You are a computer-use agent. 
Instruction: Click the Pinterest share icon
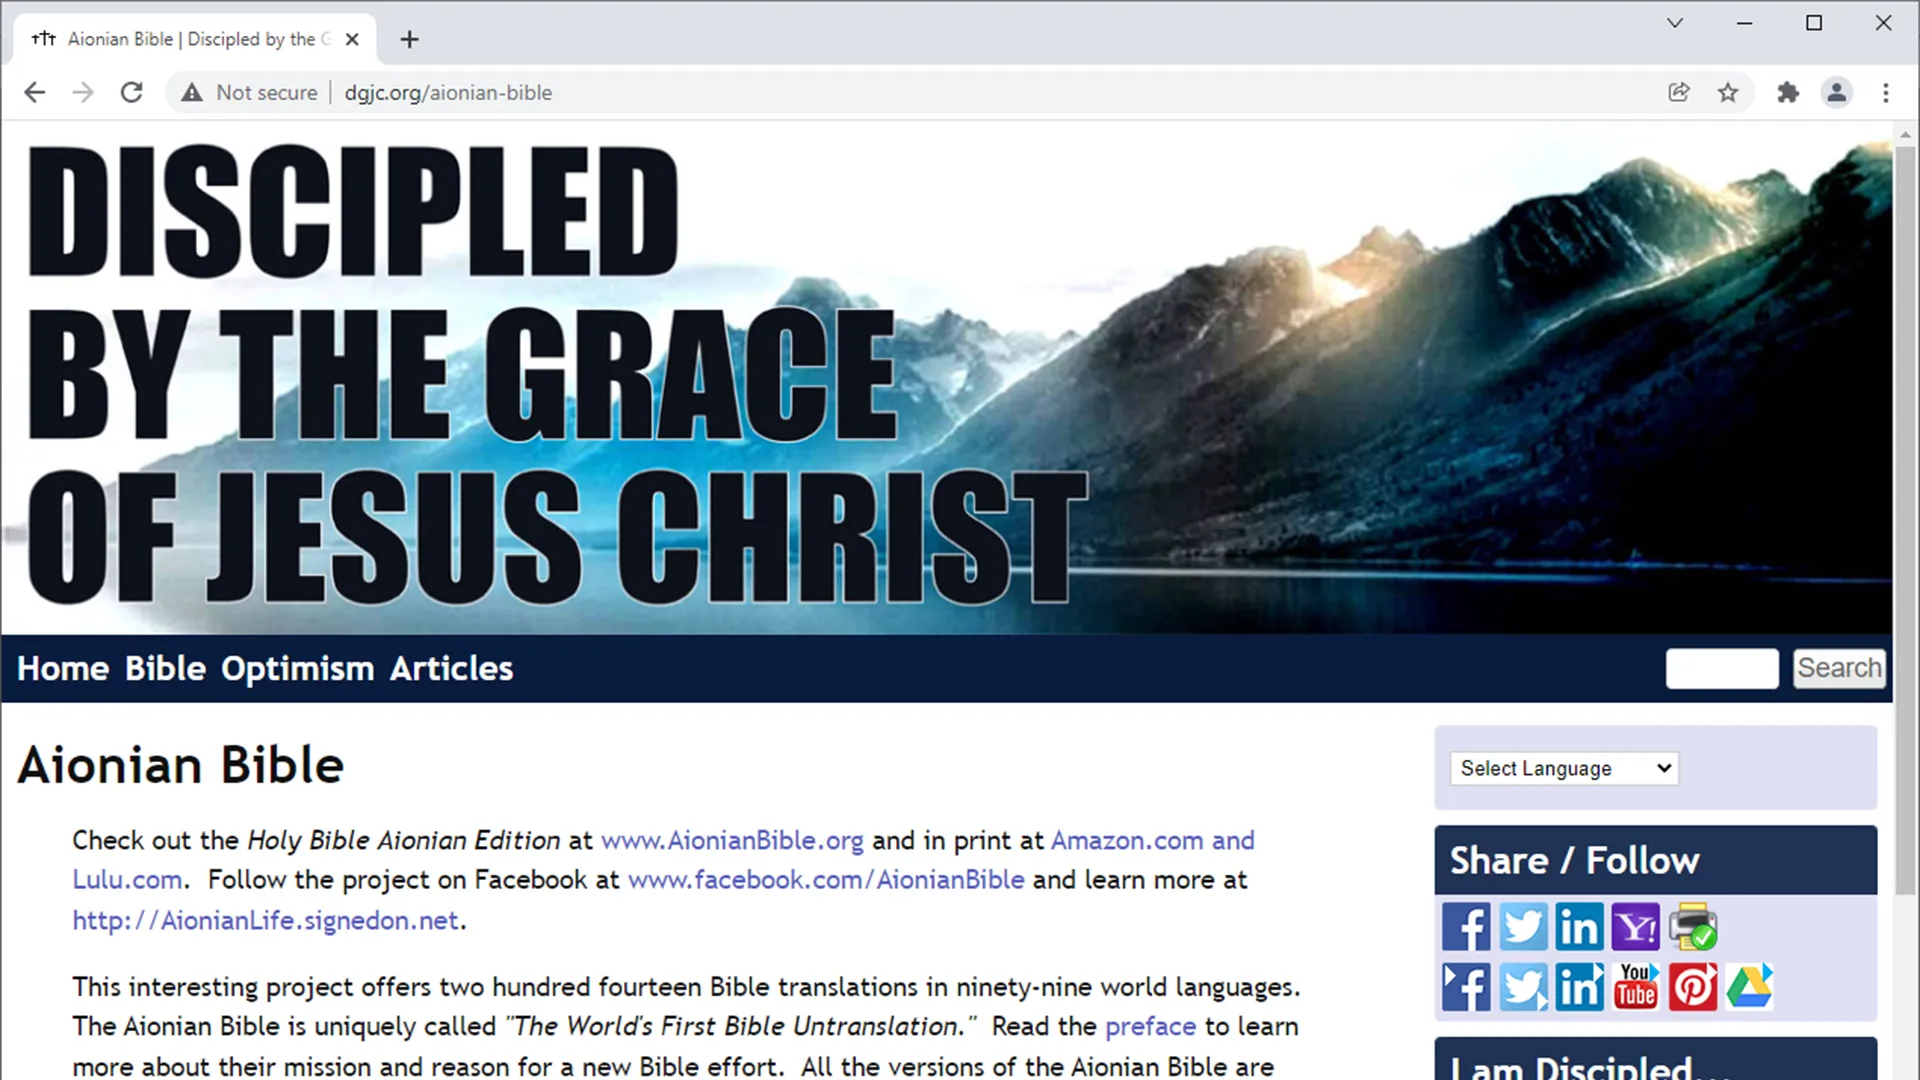[x=1695, y=986]
